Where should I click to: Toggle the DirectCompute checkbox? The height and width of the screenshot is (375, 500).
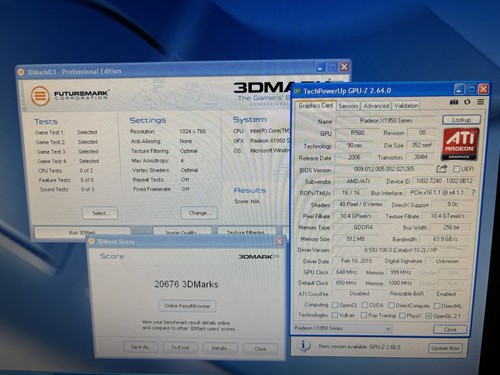point(391,305)
